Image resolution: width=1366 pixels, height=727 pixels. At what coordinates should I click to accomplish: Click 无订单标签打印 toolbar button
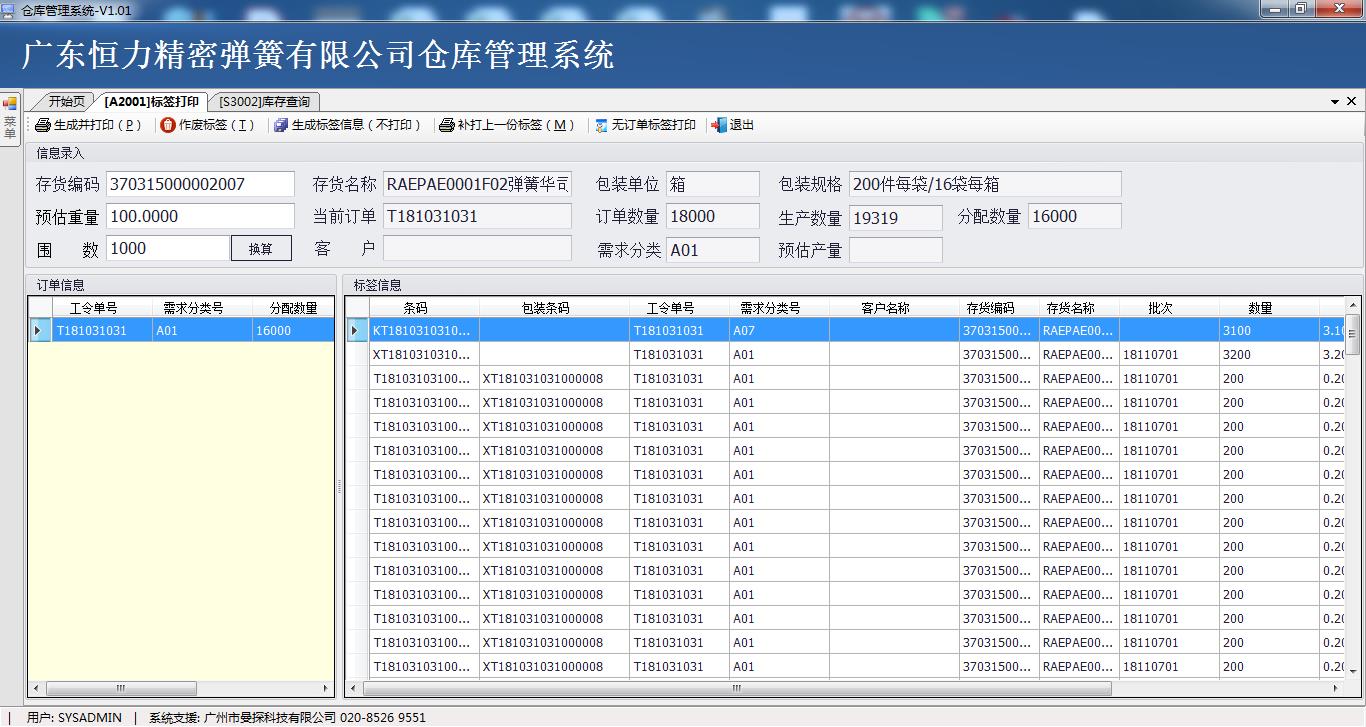click(x=645, y=125)
